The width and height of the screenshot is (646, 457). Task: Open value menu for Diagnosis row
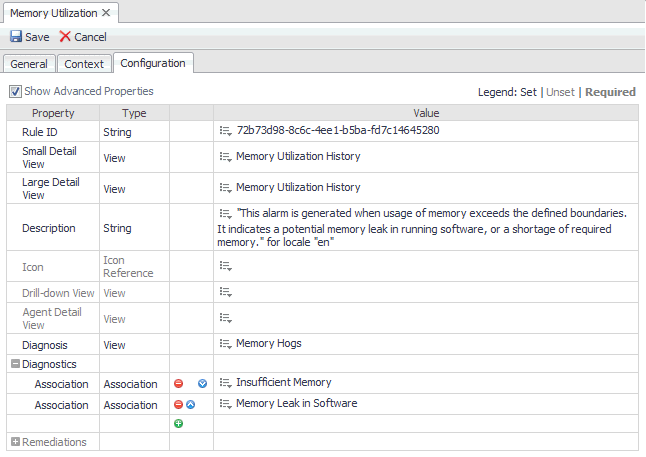(x=225, y=344)
